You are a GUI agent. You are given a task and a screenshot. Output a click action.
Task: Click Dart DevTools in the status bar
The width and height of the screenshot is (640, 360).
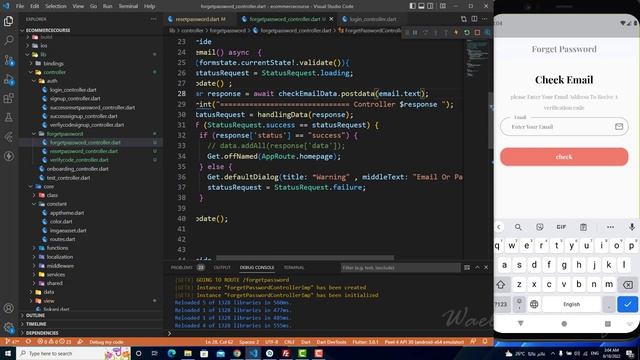click(x=331, y=342)
